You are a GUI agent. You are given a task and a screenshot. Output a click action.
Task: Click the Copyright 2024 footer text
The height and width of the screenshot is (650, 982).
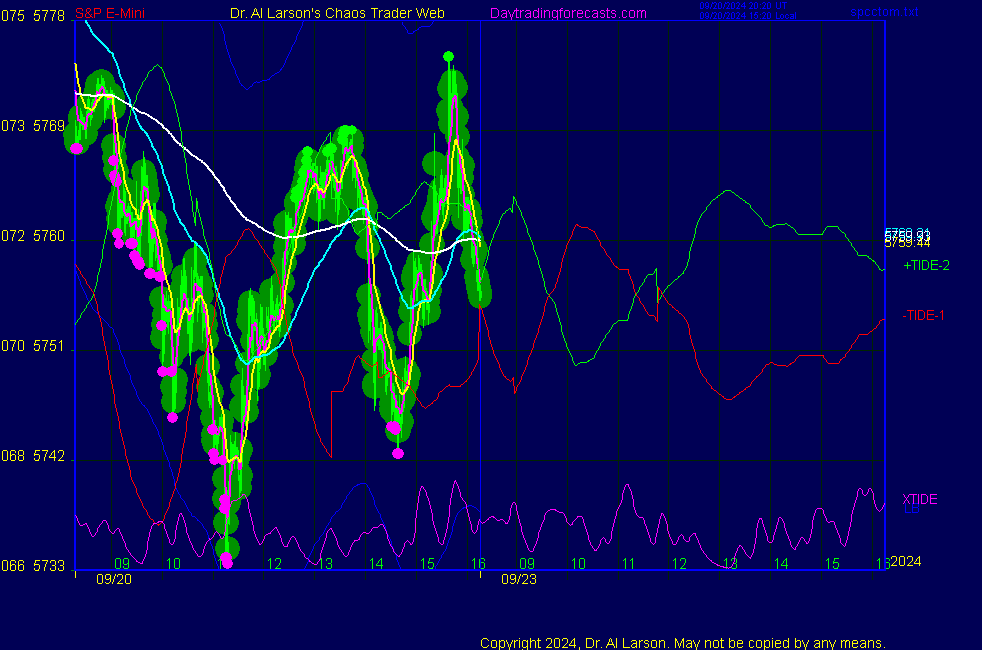[x=682, y=643]
